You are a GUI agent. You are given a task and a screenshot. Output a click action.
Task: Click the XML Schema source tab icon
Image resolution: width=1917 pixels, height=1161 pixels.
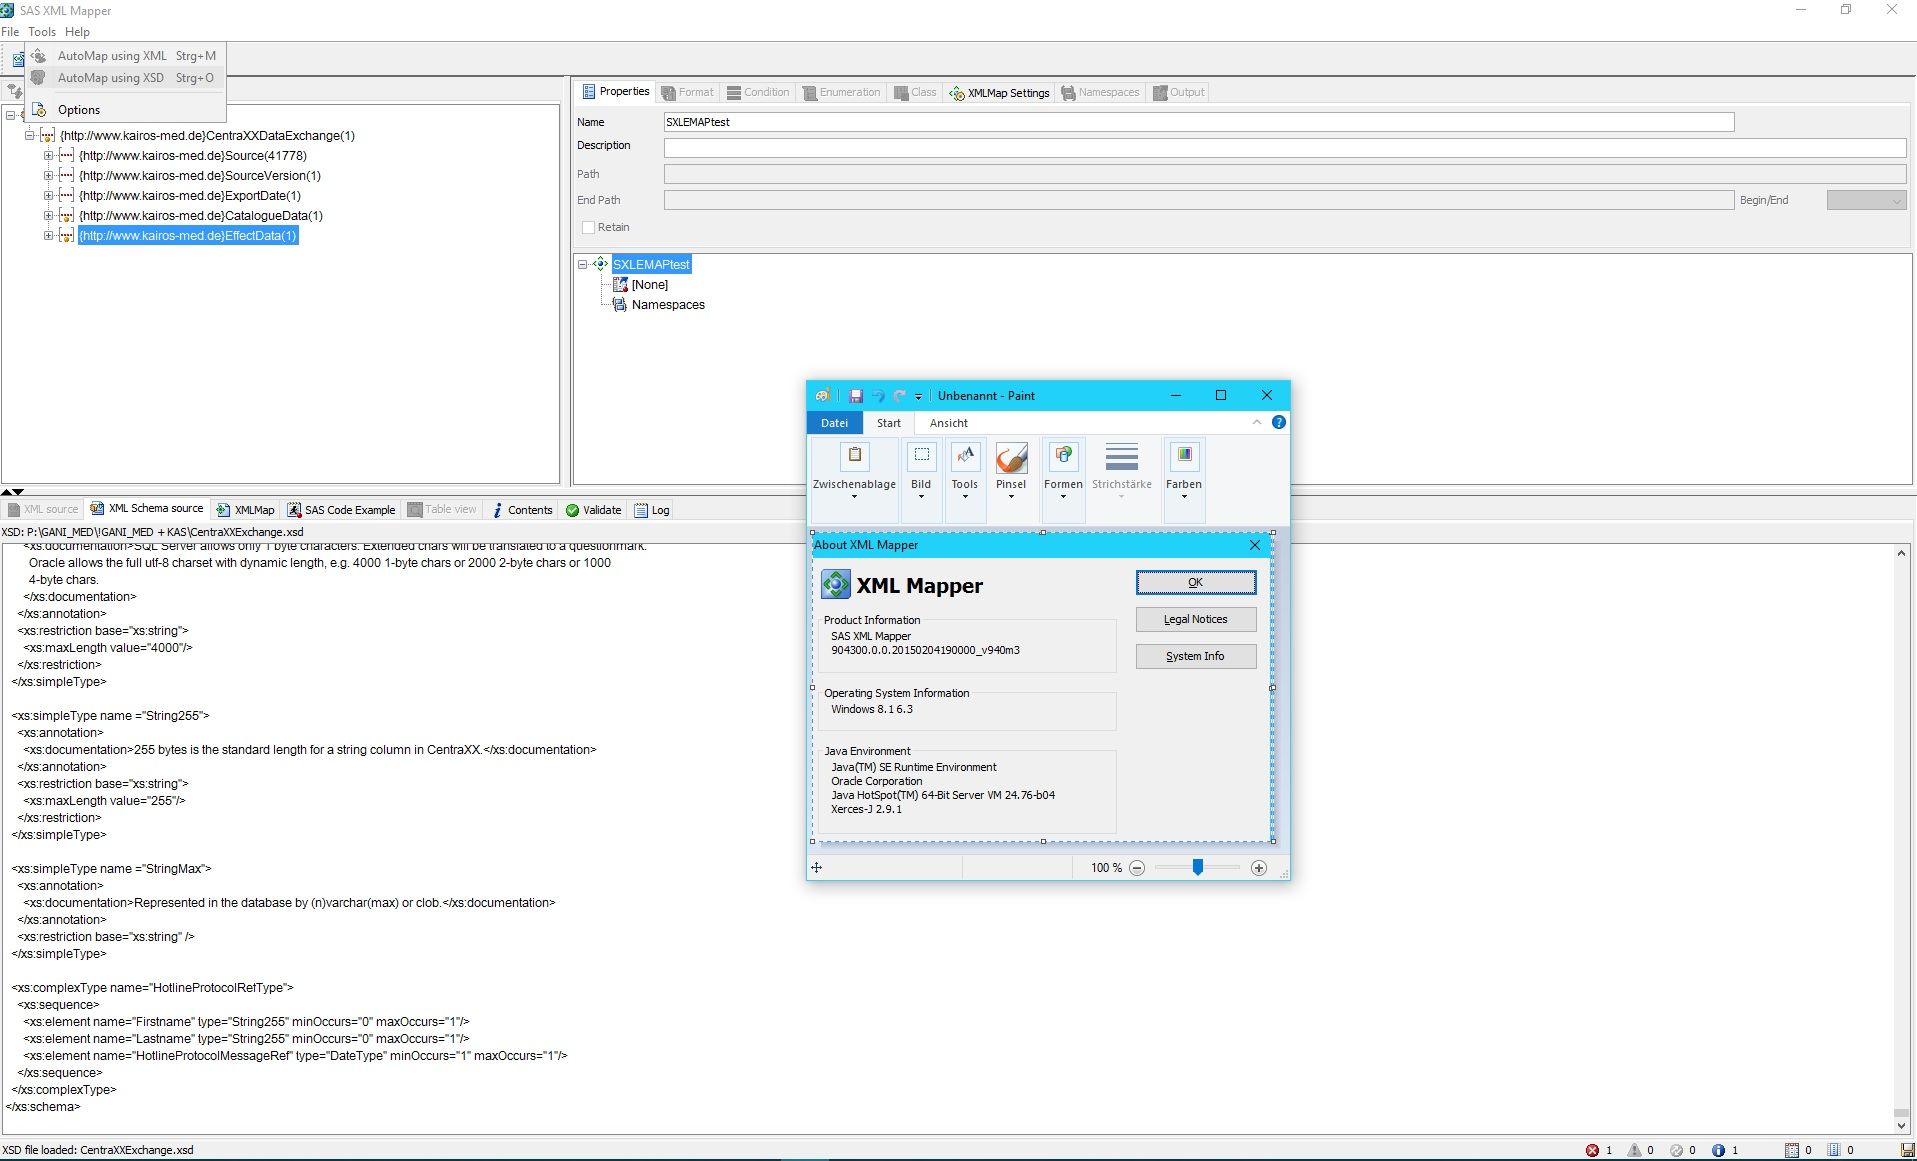click(97, 509)
